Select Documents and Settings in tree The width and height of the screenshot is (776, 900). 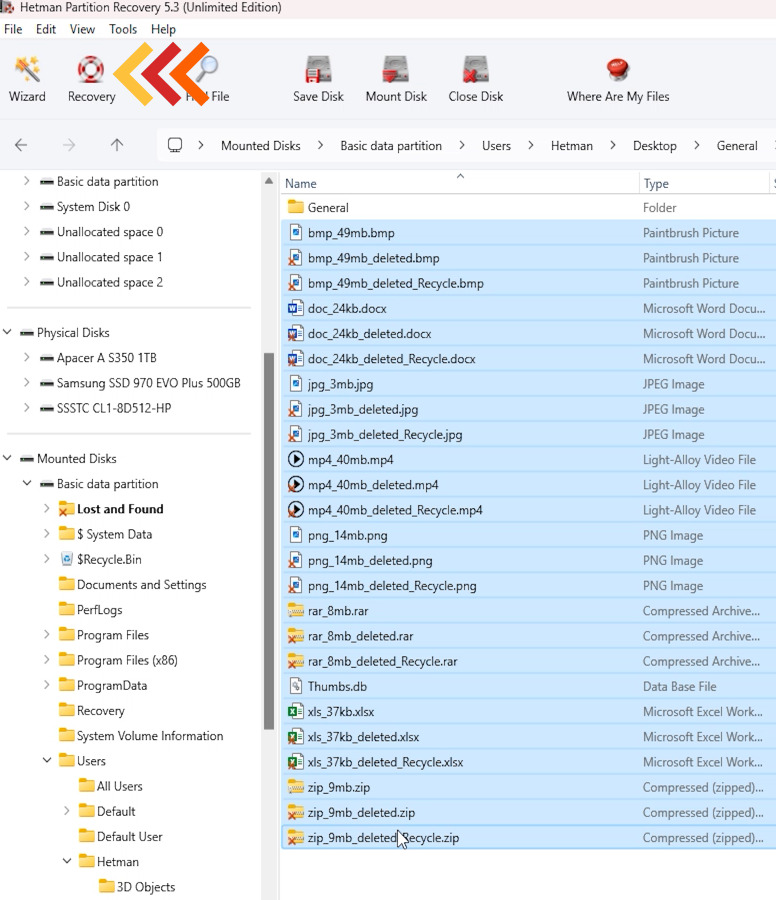141,584
